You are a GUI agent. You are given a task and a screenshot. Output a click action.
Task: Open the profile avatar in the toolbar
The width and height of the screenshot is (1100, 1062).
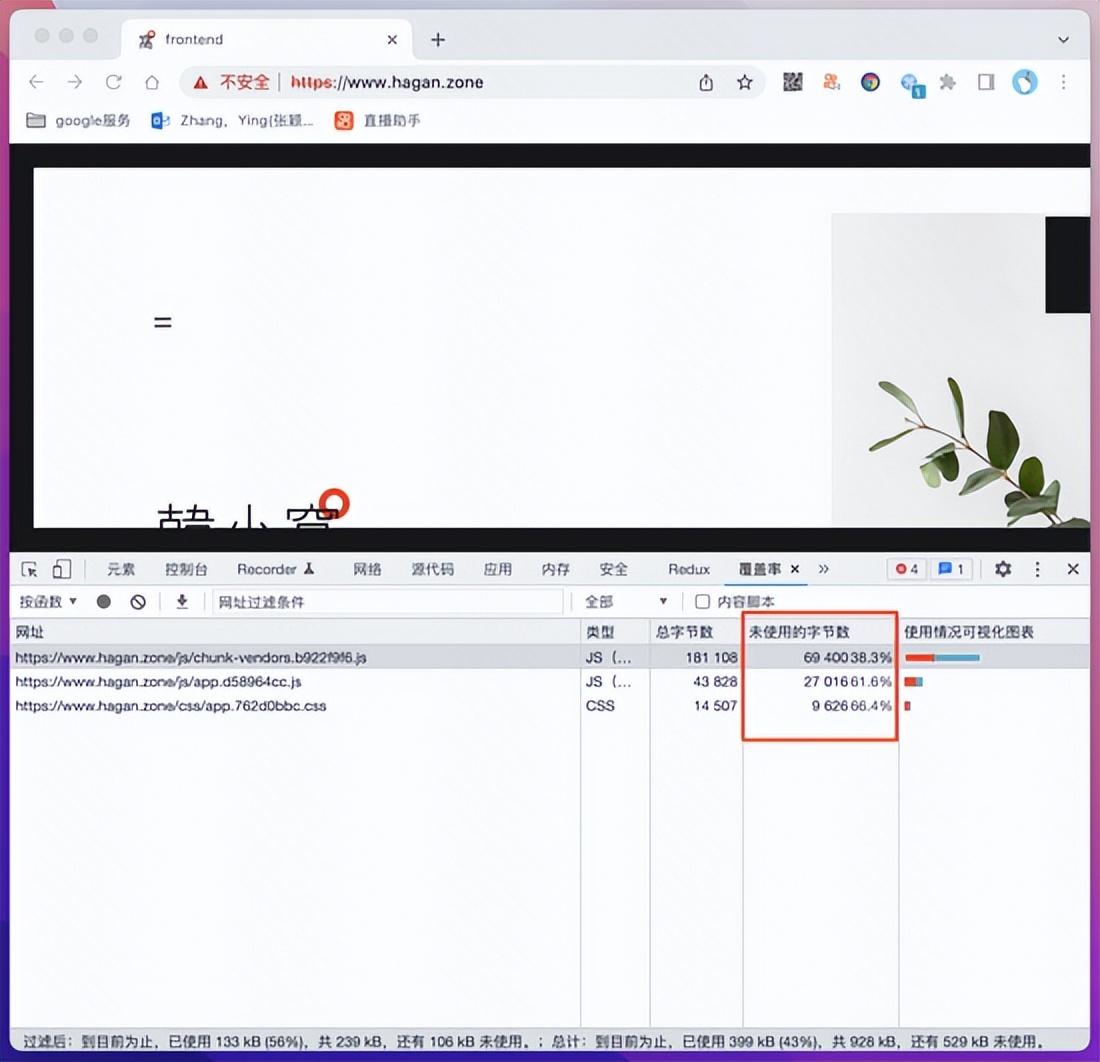(x=1024, y=82)
